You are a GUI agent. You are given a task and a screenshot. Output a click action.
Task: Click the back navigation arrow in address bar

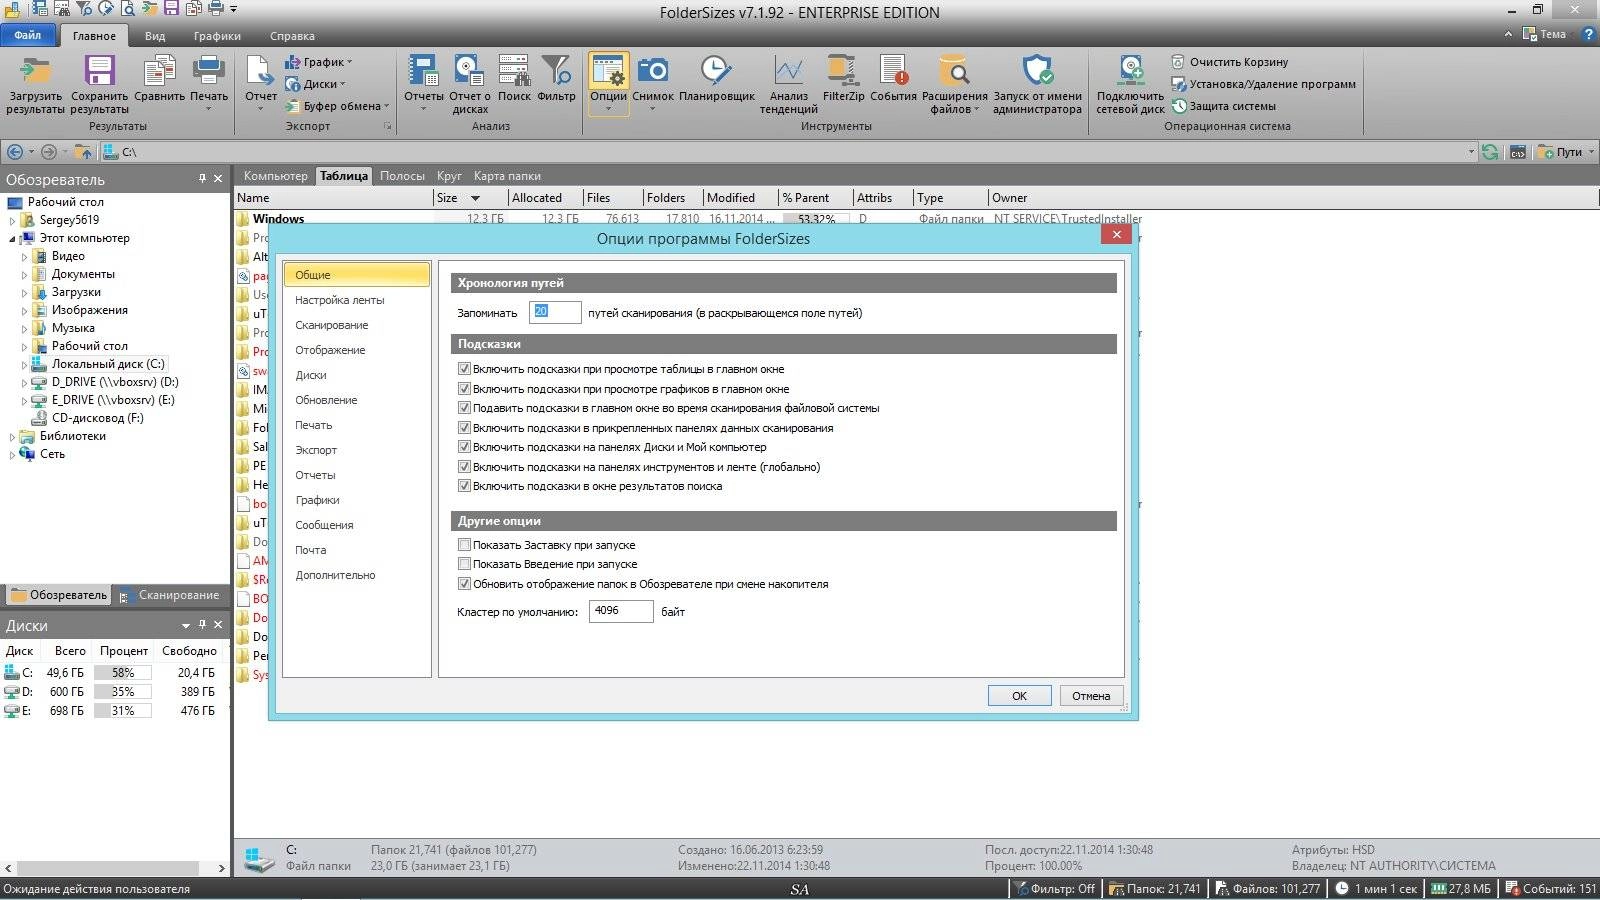pos(15,152)
